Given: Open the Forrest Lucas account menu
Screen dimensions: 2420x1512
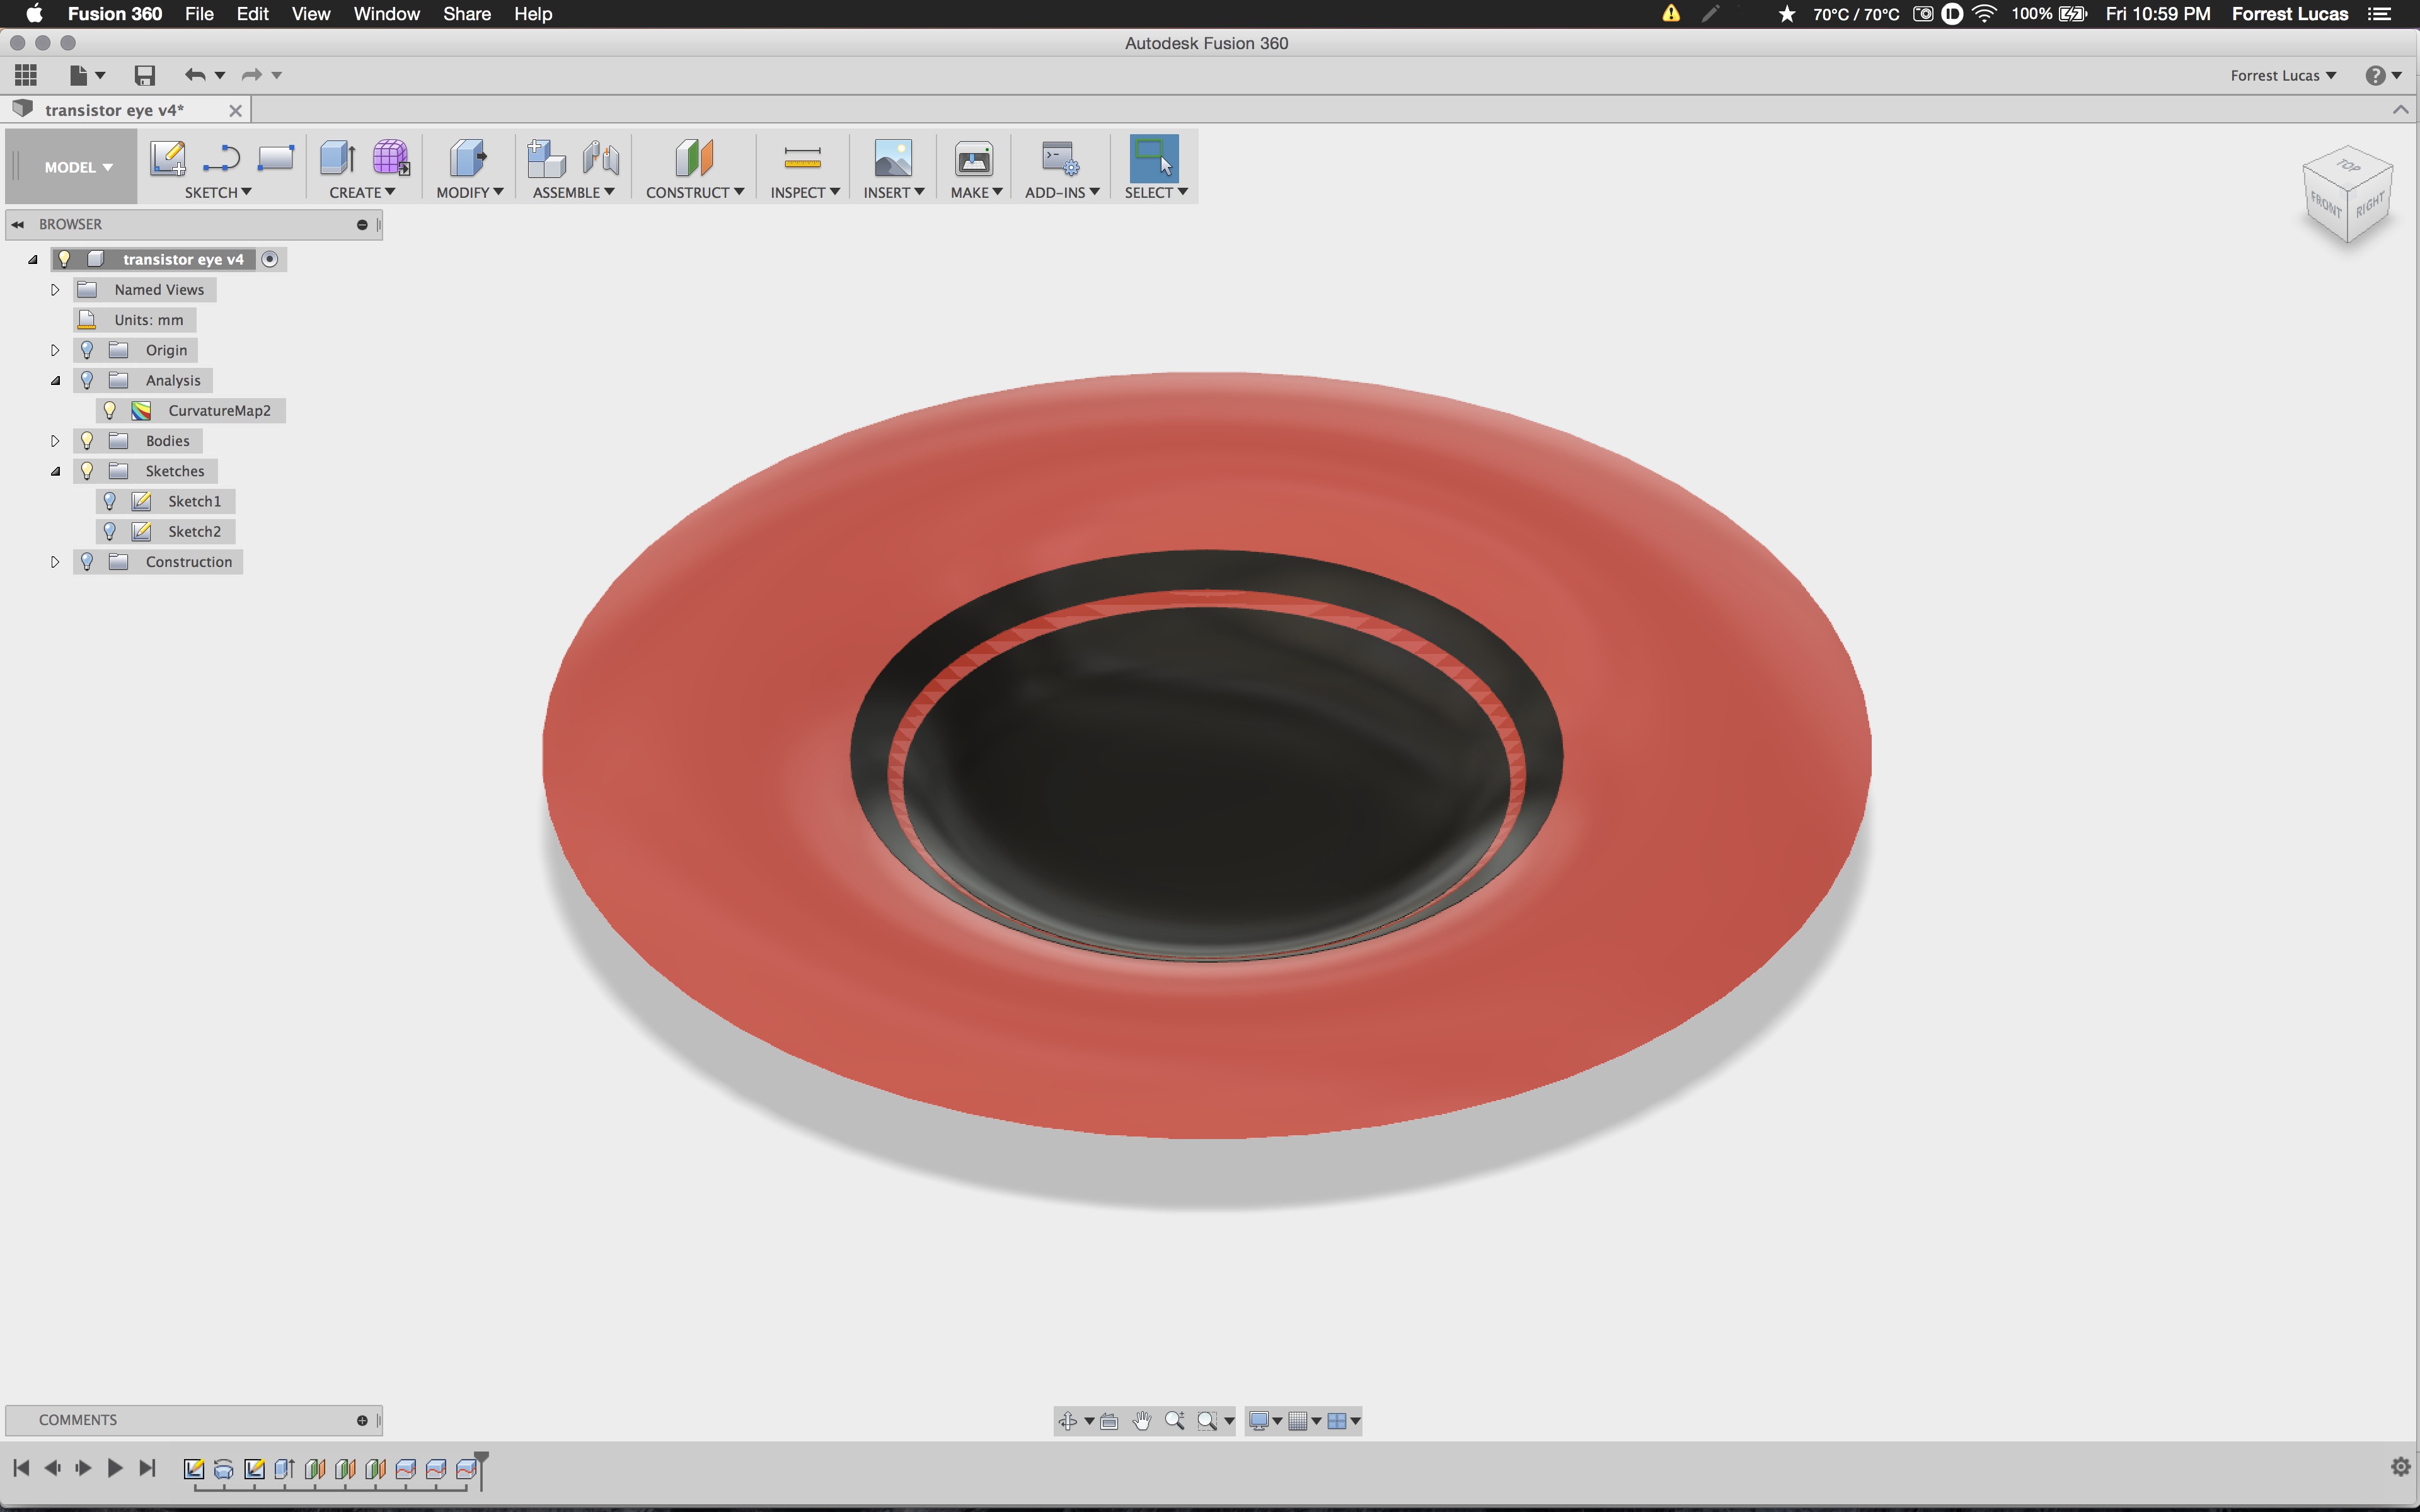Looking at the screenshot, I should [2283, 75].
